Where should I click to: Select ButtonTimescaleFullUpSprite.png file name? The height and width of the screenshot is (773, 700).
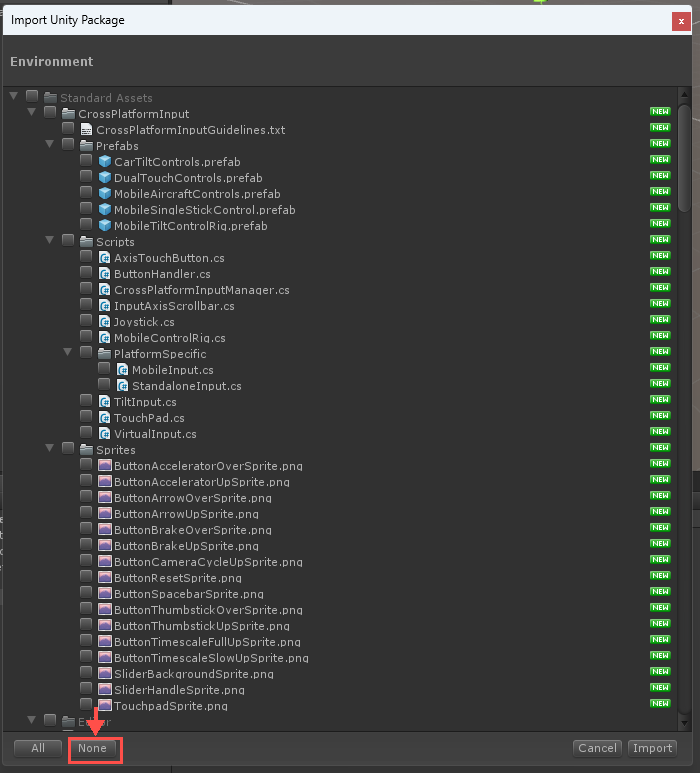click(208, 642)
